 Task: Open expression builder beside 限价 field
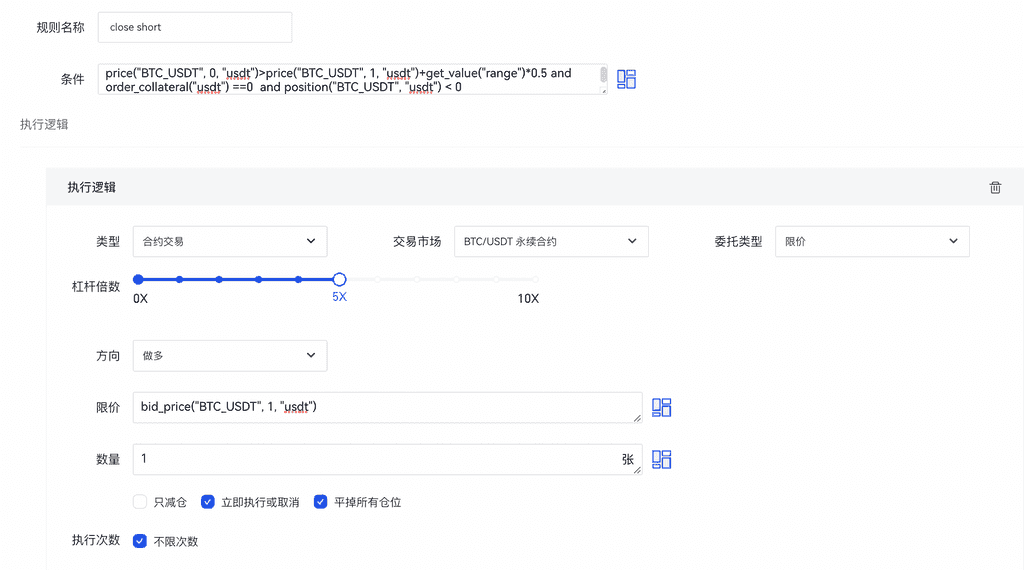(x=662, y=407)
